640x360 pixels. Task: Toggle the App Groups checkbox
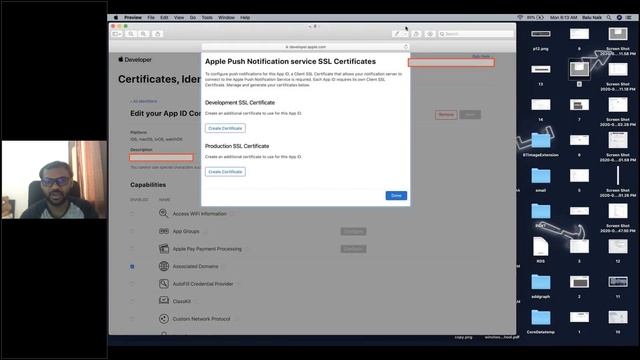(132, 231)
